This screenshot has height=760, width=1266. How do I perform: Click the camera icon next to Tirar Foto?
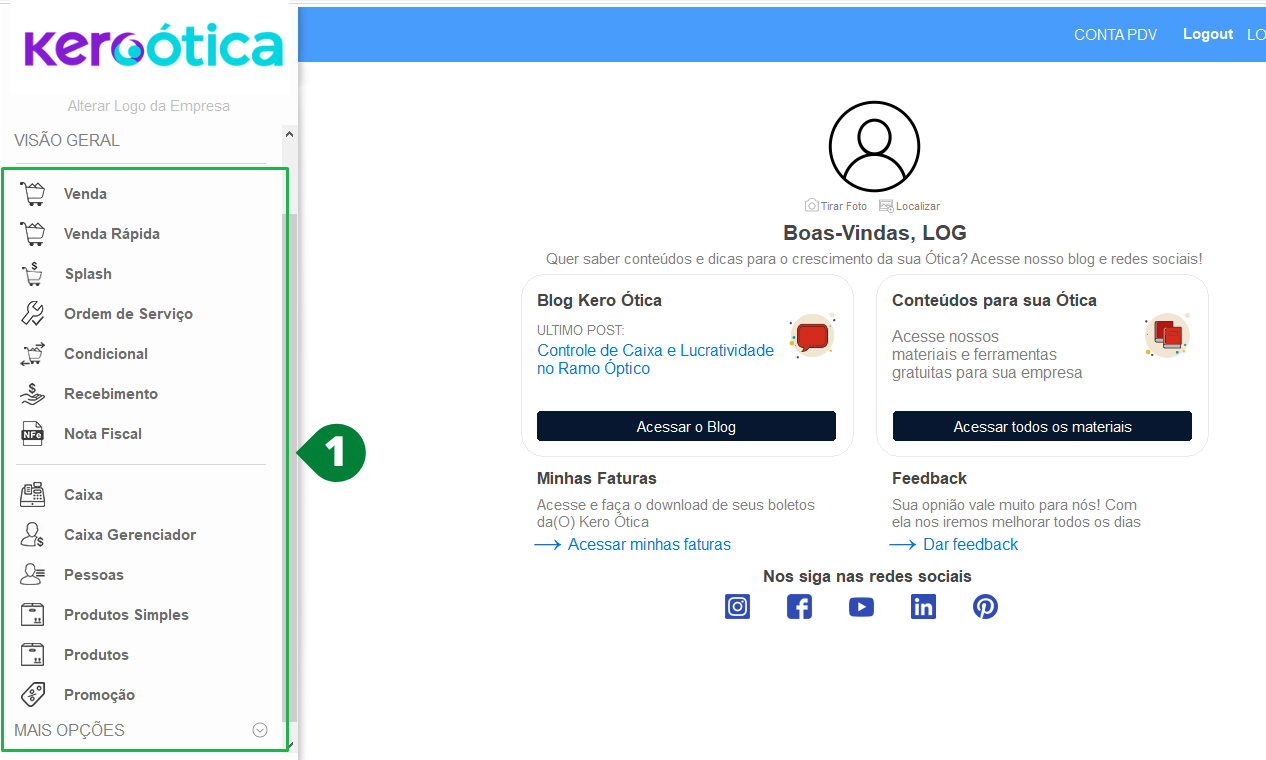[811, 205]
